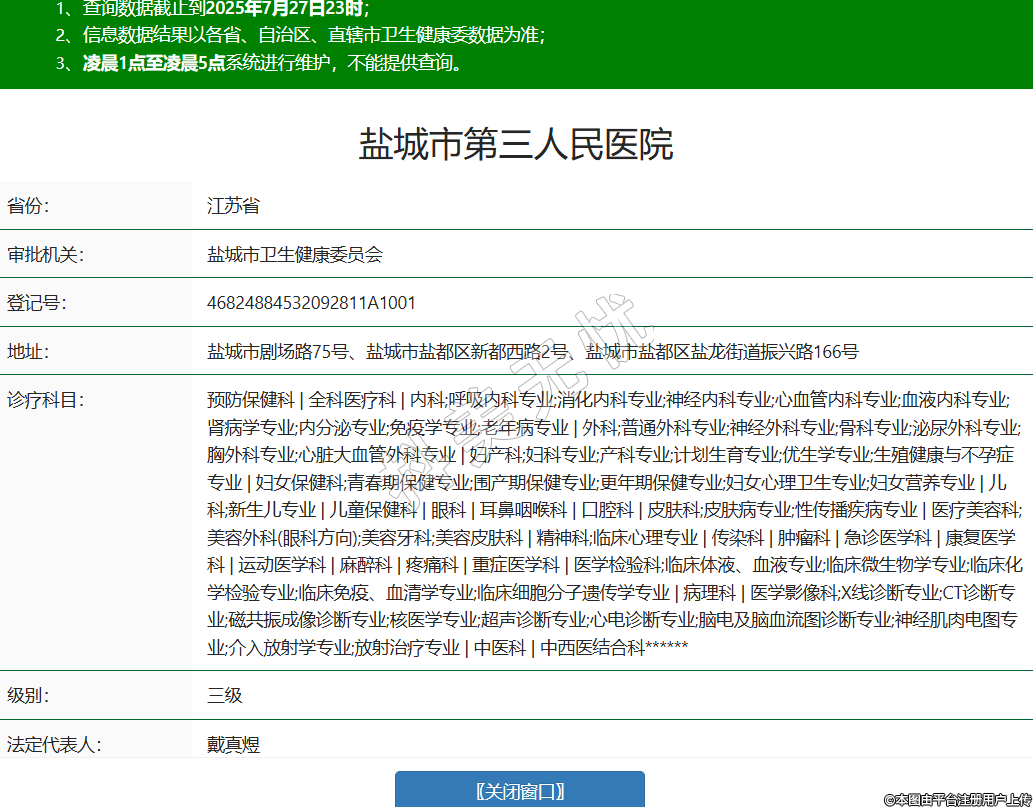1033x807 pixels.
Task: Click the province value 江苏省
Action: (x=233, y=206)
